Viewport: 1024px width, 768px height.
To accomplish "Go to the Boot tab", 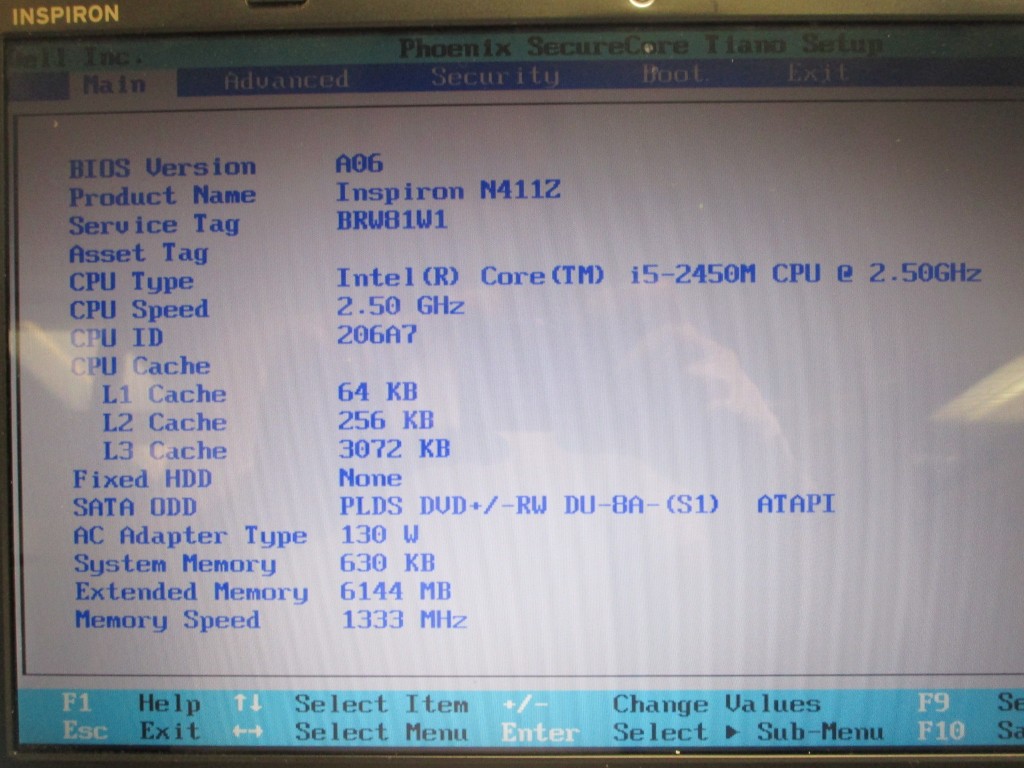I will (x=673, y=74).
